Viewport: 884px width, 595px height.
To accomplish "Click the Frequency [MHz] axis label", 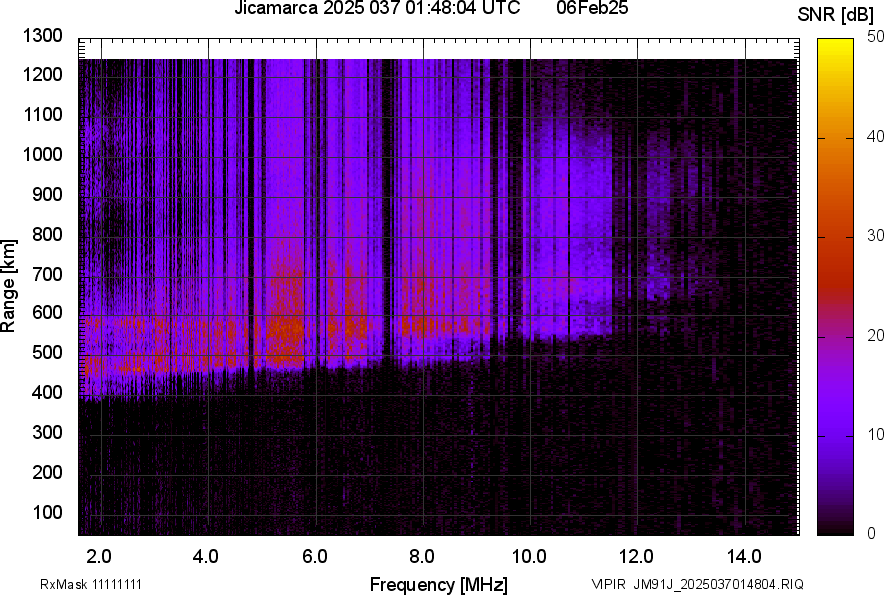I will click(x=438, y=584).
